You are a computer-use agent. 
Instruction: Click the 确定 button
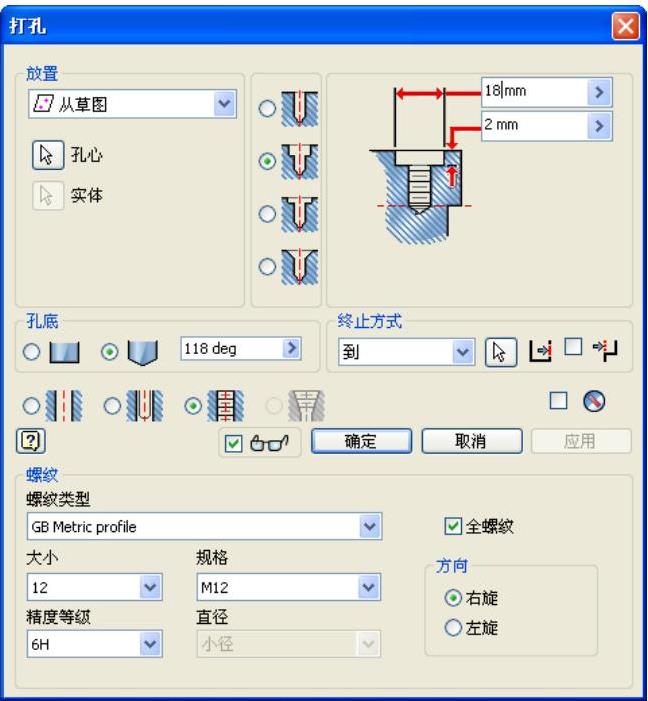tap(361, 442)
